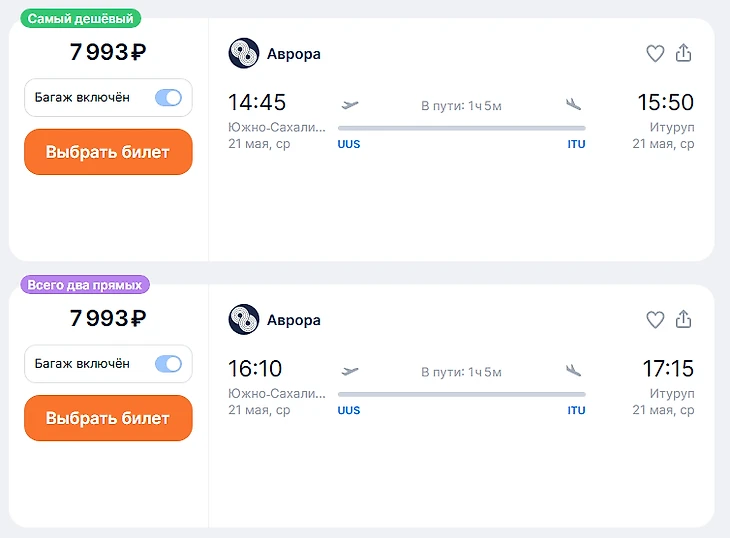Click the Aurora airline logo on the first ticket
Image resolution: width=730 pixels, height=538 pixels.
coord(244,54)
